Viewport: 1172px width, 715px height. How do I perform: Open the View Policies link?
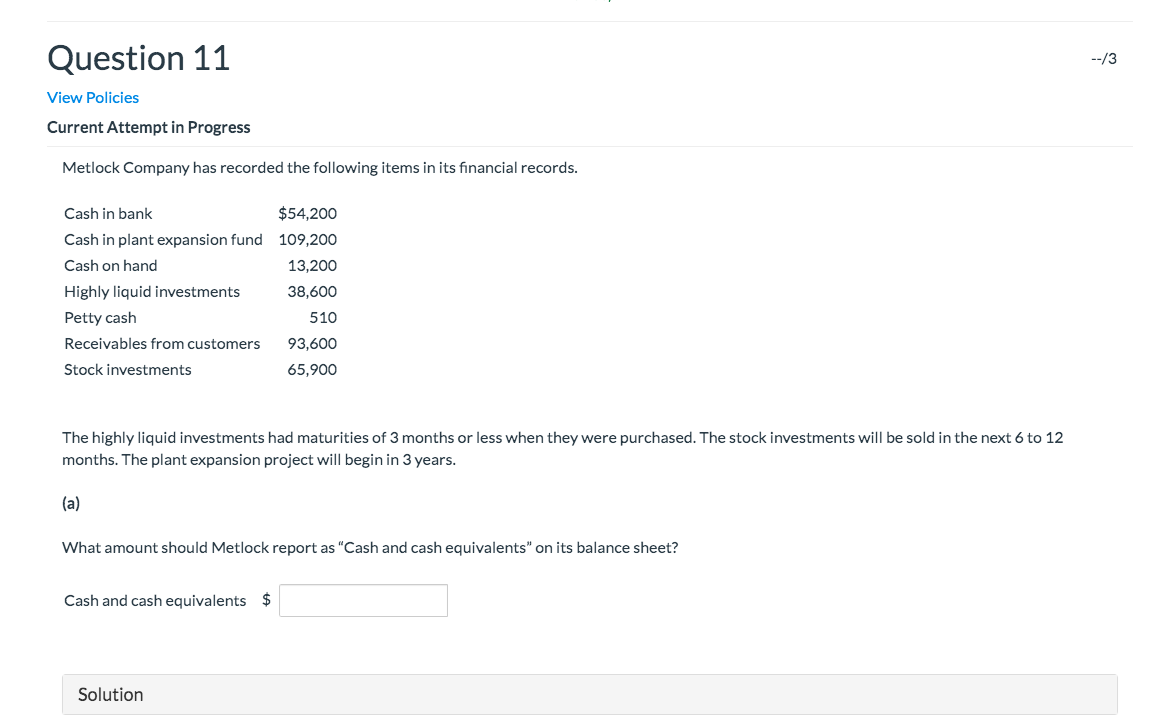tap(92, 97)
